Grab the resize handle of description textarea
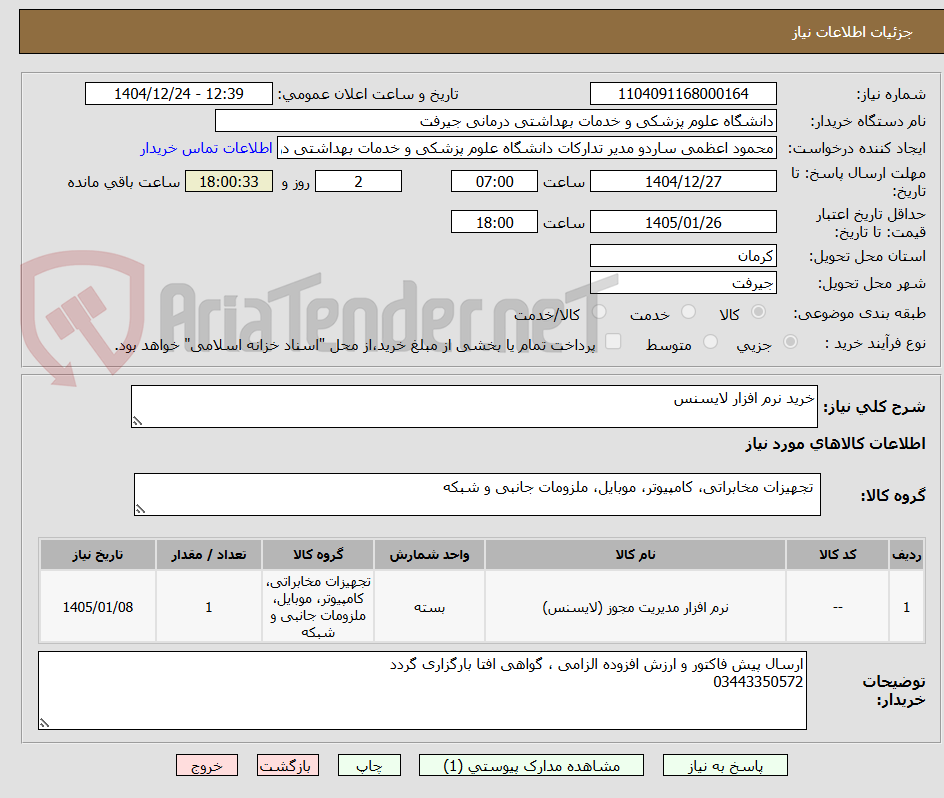 (137, 422)
